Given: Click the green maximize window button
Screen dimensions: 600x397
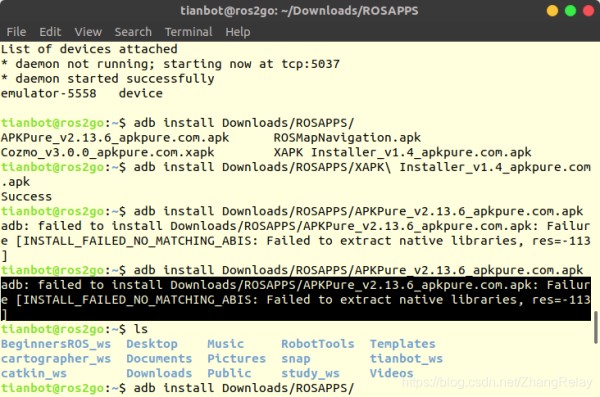Looking at the screenshot, I should coord(570,11).
